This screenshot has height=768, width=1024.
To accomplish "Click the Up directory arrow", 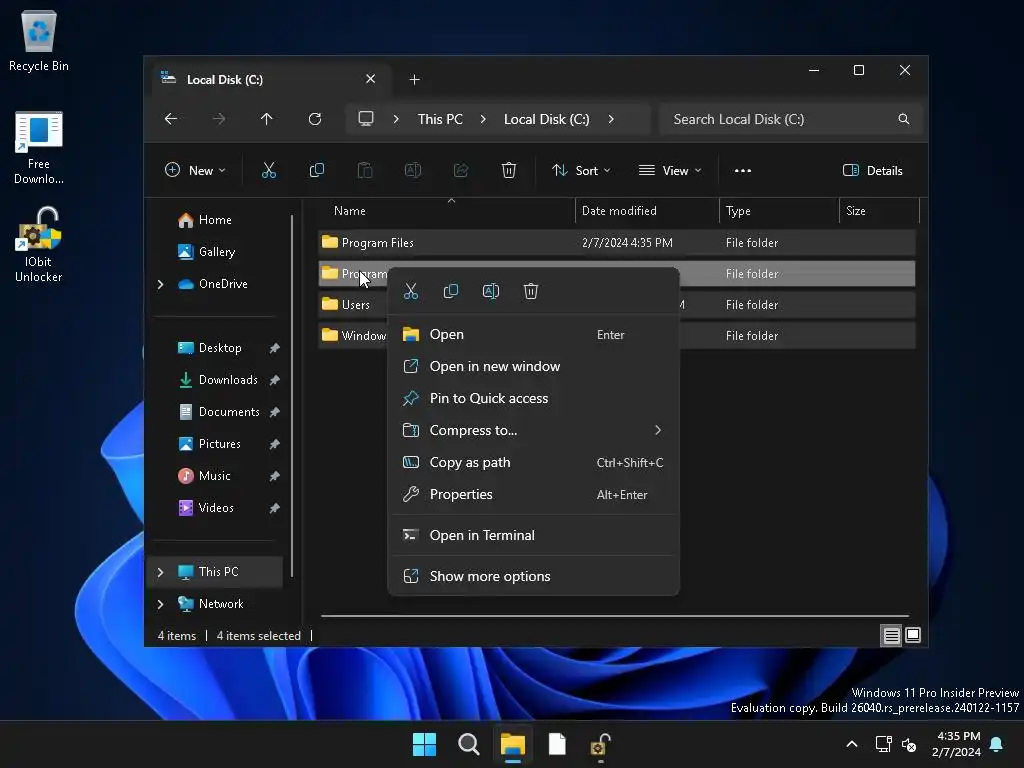I will coord(266,119).
